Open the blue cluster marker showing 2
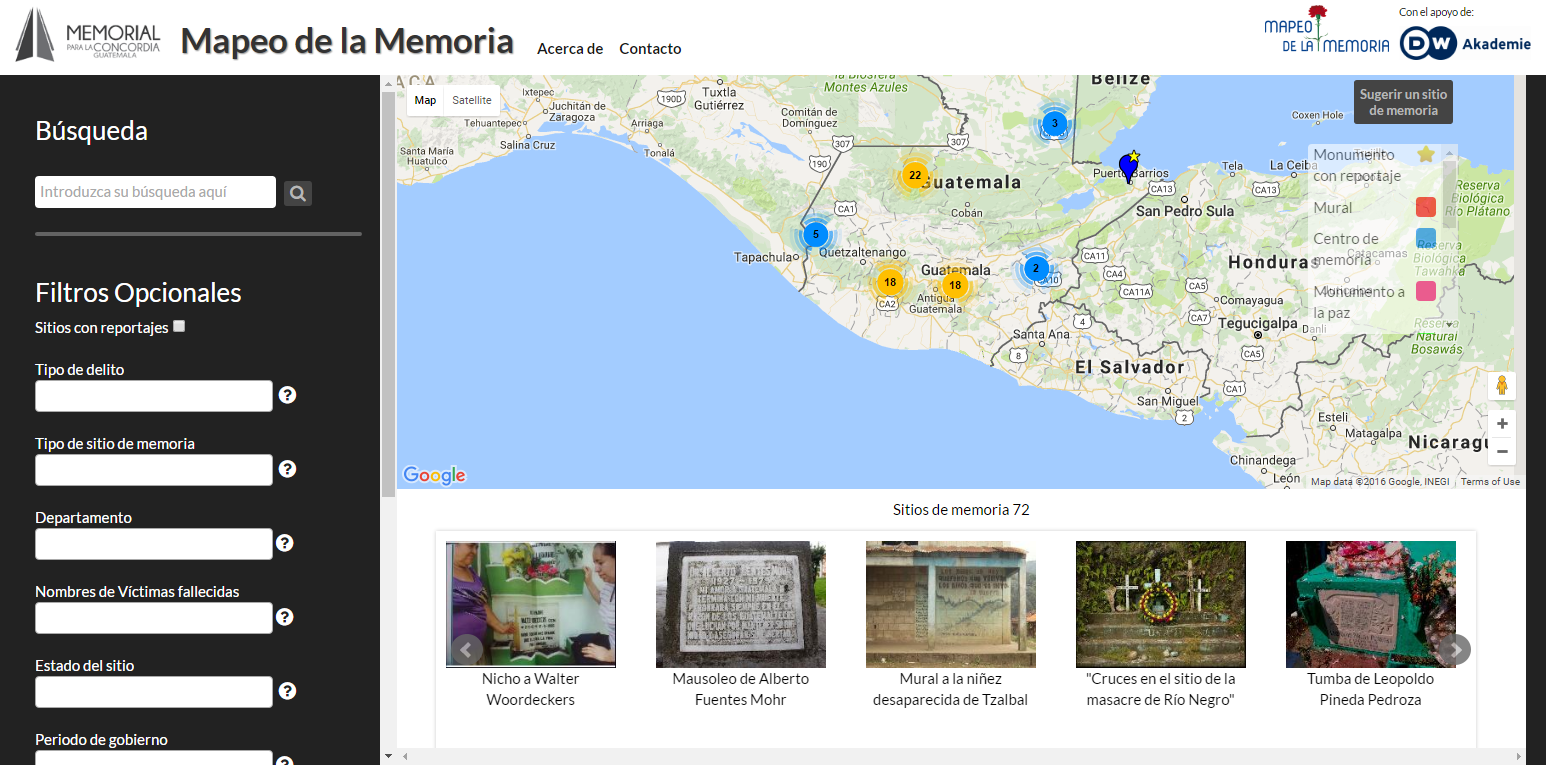 1035,268
